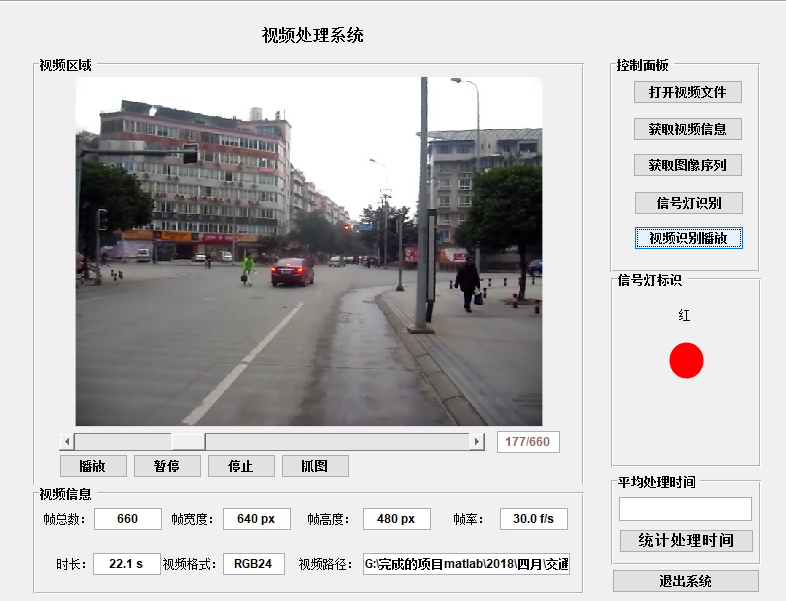Click the 视频识别播放 button
This screenshot has width=786, height=601.
point(689,238)
